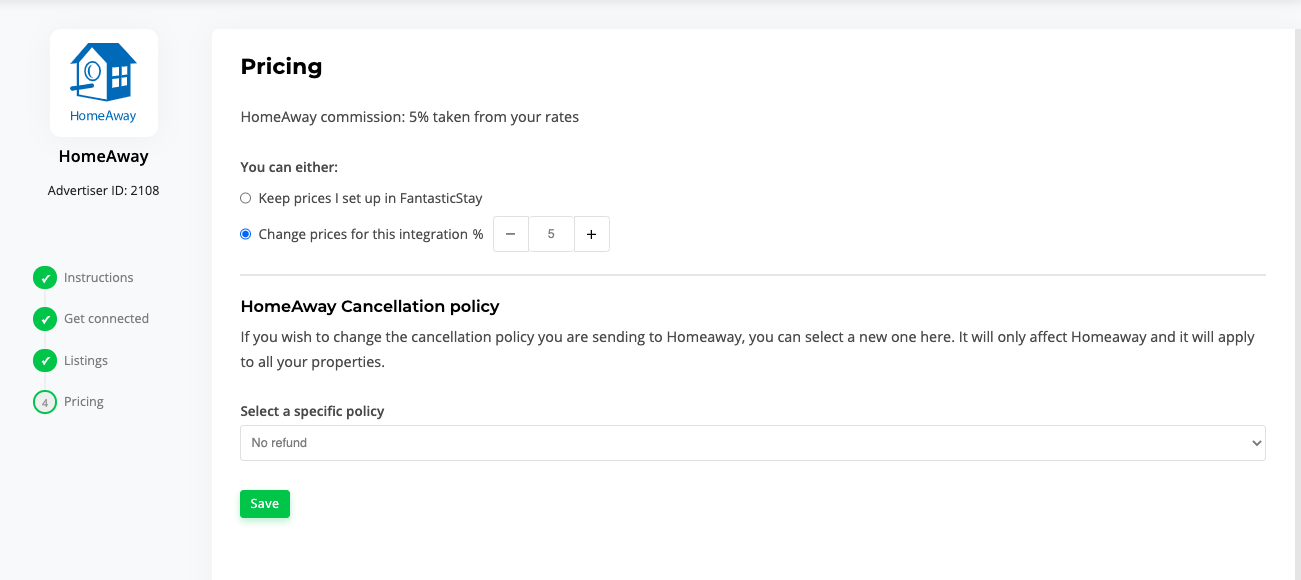
Task: Decrease the price percentage with minus button
Action: (511, 234)
